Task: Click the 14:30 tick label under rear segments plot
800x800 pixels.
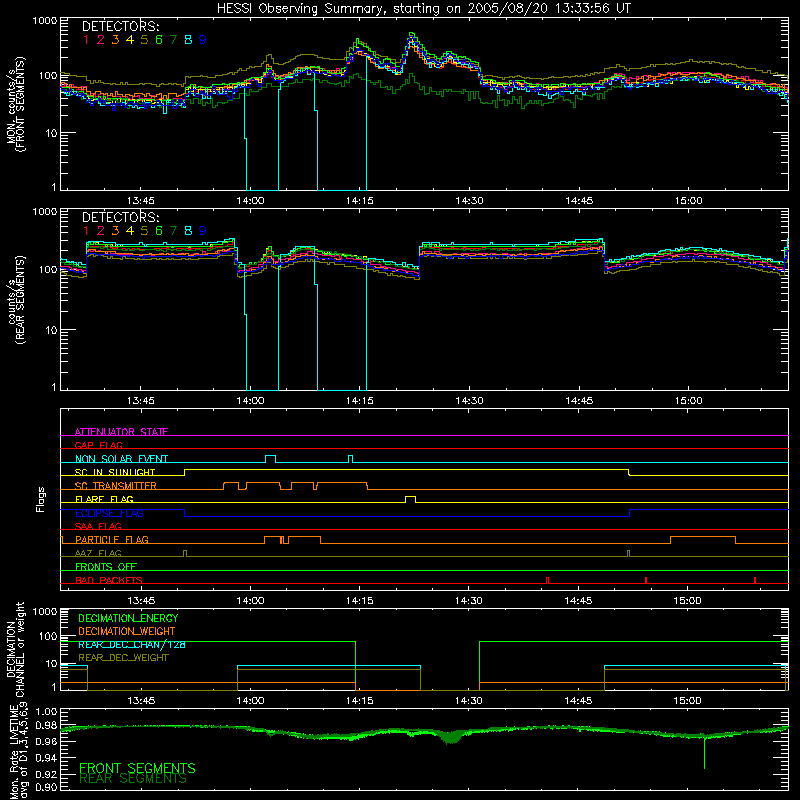Action: (x=469, y=401)
